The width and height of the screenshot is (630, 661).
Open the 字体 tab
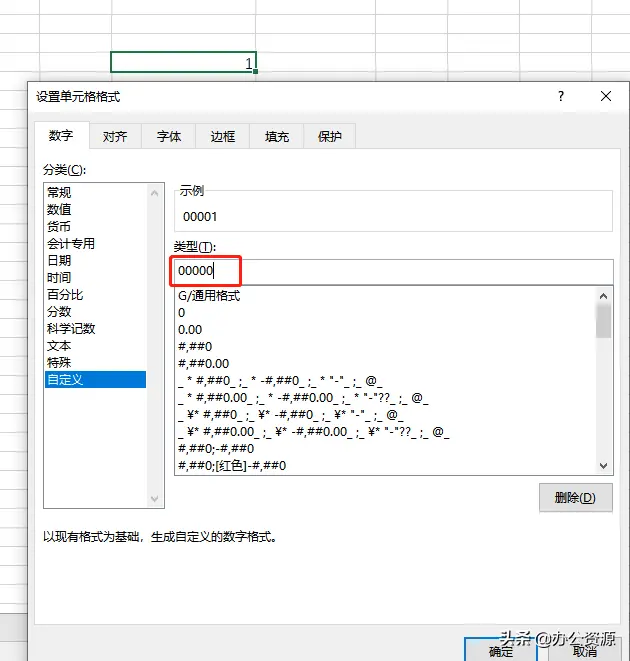pos(169,136)
